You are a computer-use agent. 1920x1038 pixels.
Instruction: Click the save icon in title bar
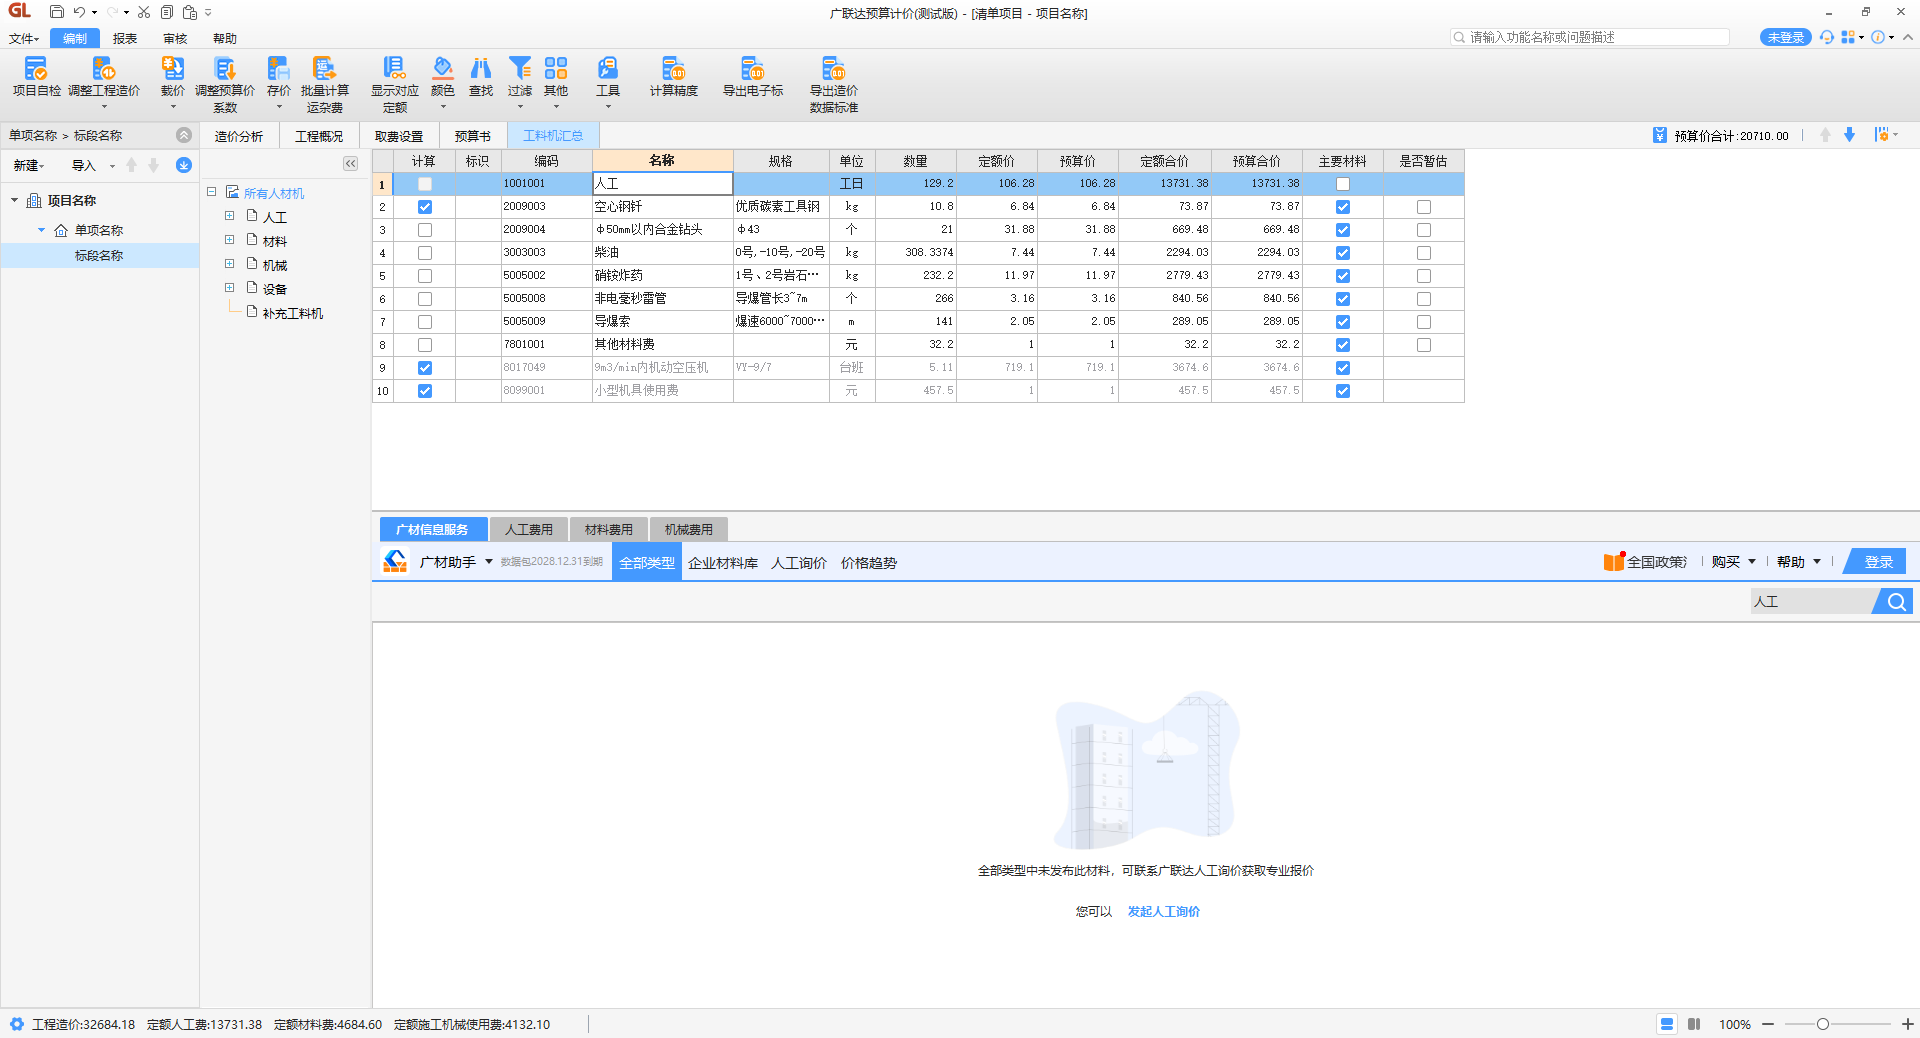click(57, 12)
